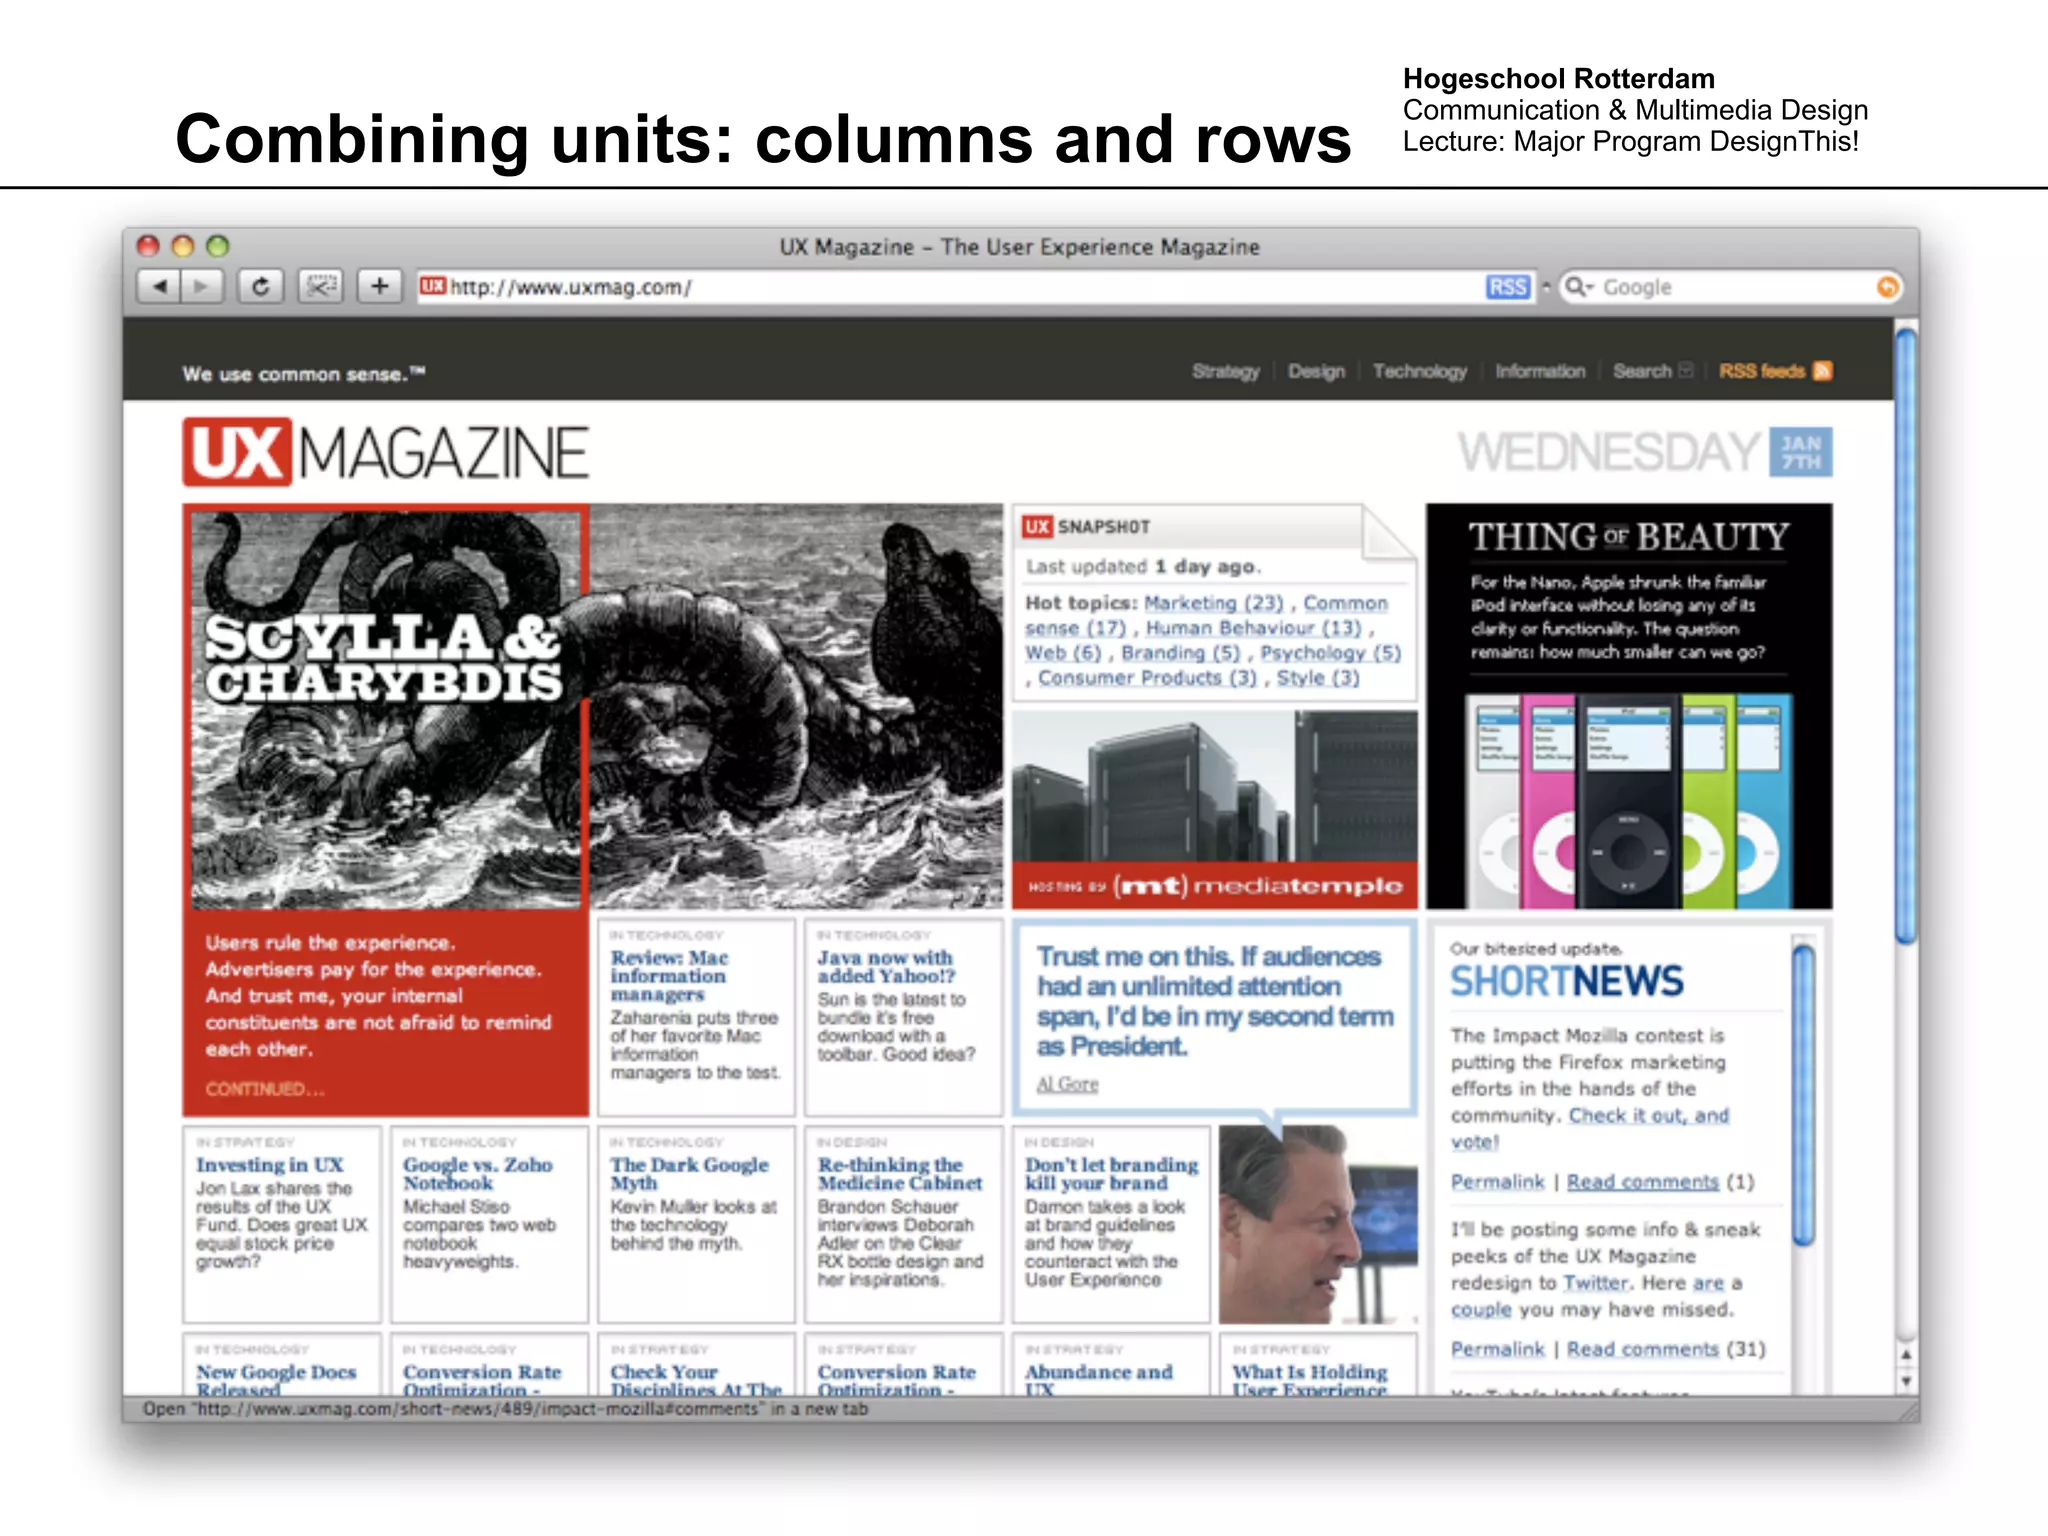Click the UX Snapshot badge icon

coord(1037,526)
